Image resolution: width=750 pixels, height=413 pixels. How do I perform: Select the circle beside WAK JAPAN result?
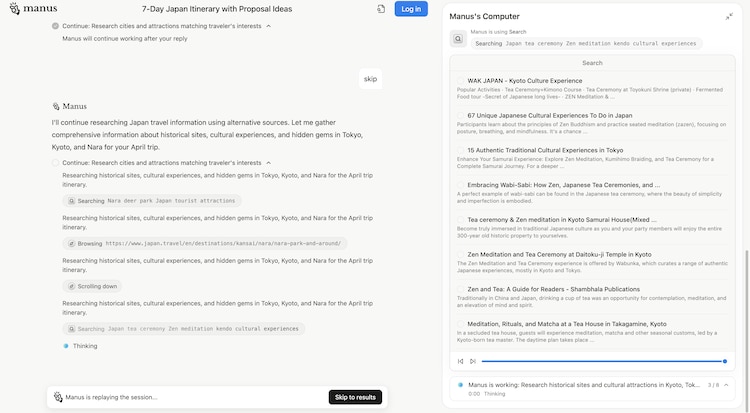[461, 80]
